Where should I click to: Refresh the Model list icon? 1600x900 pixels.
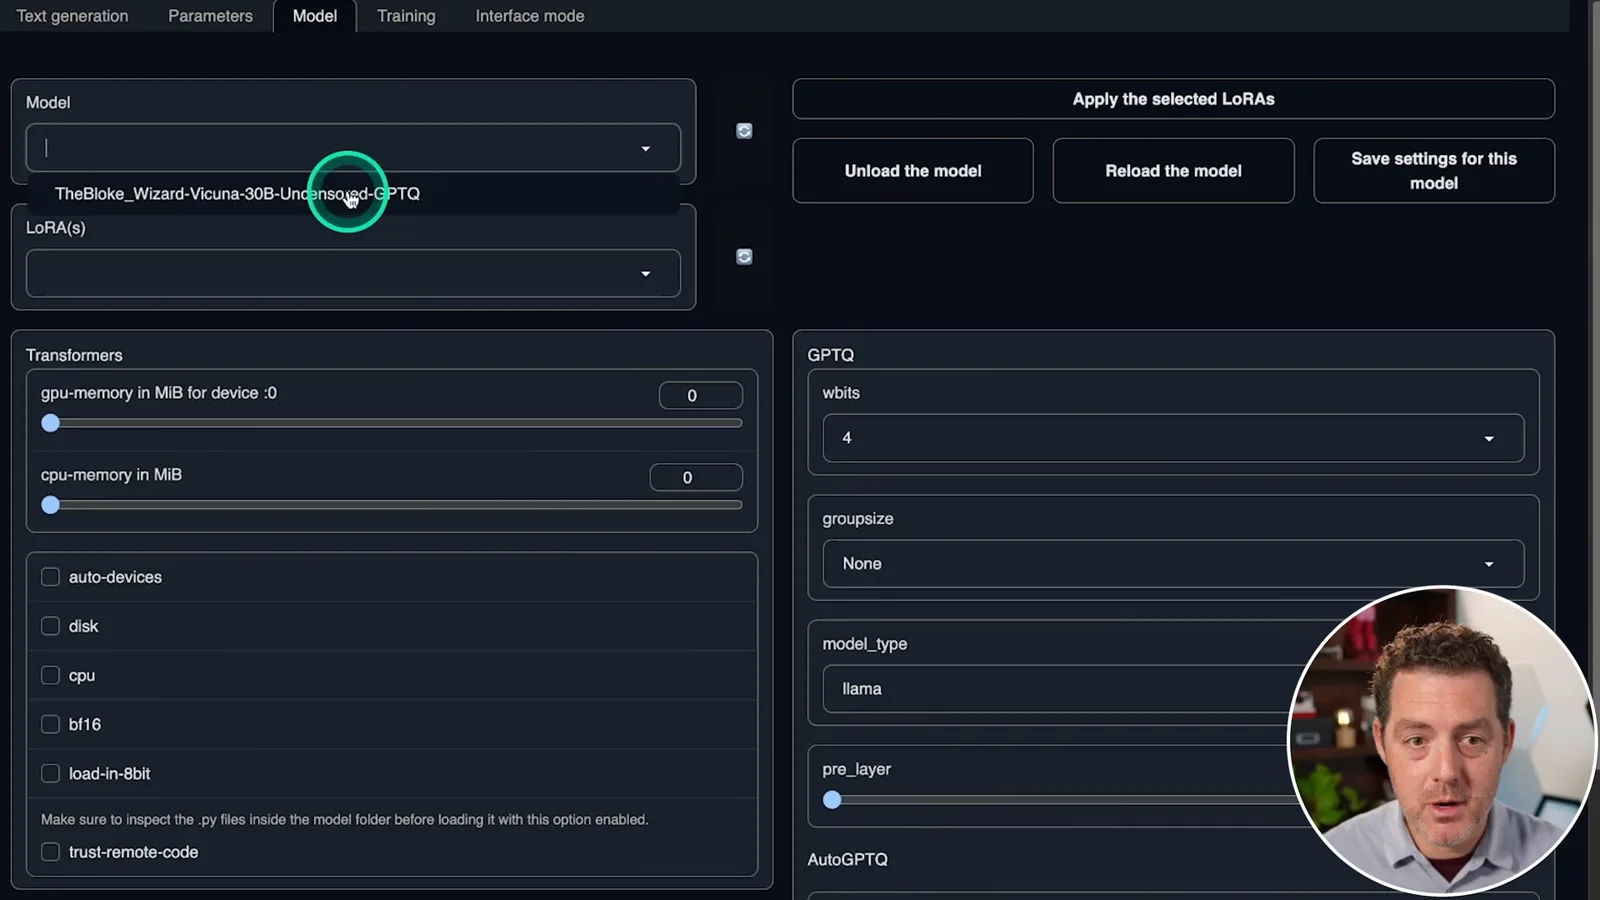[x=744, y=131]
